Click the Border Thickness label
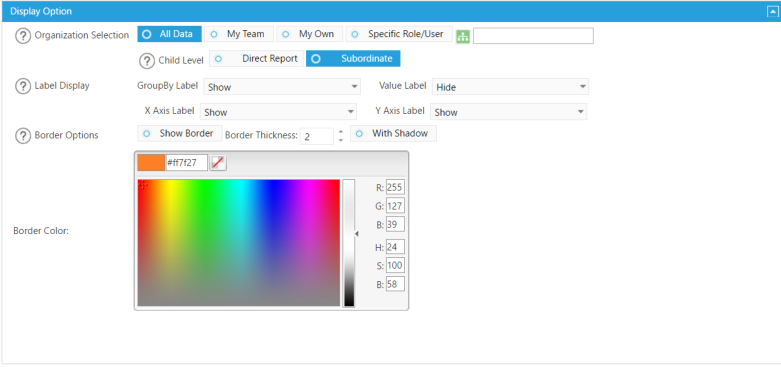 pos(261,135)
